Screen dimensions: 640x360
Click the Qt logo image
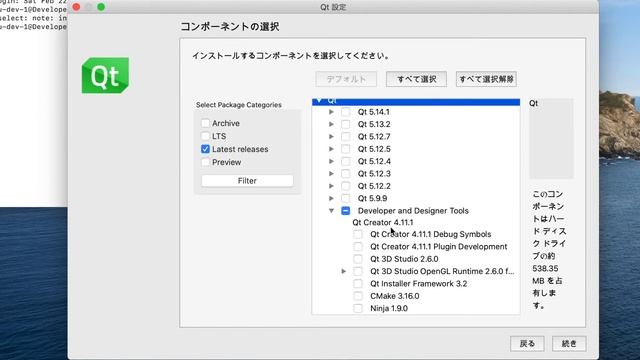point(105,76)
